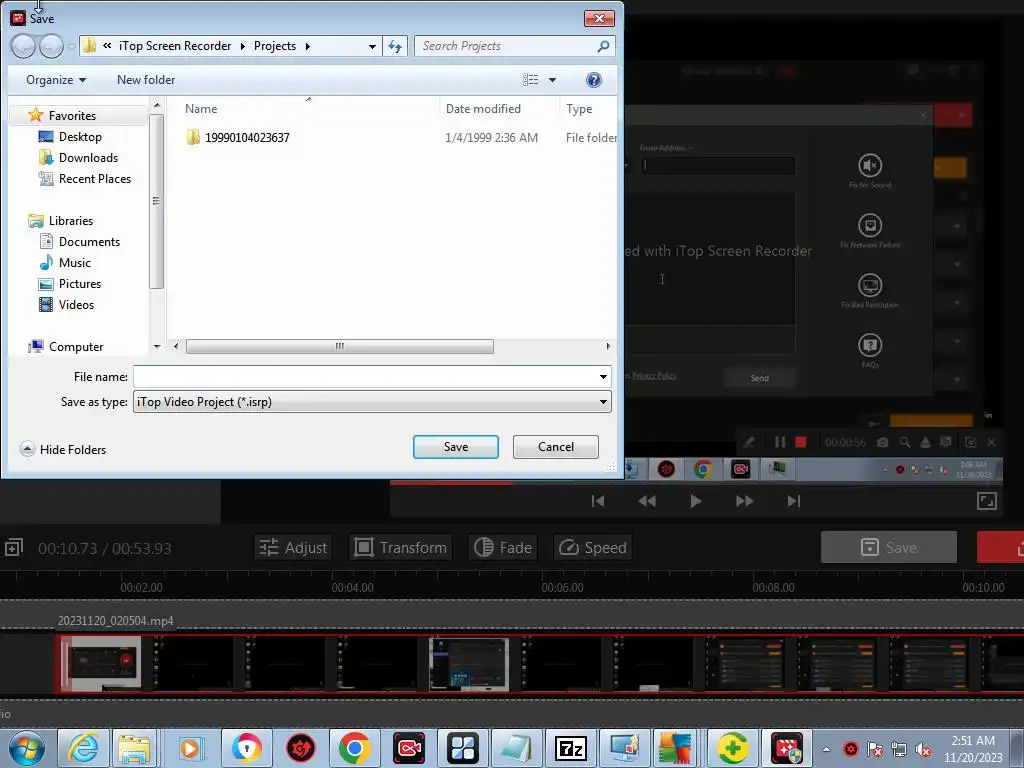Viewport: 1024px width, 768px height.
Task: Click the editor Save project button
Action: (x=889, y=547)
